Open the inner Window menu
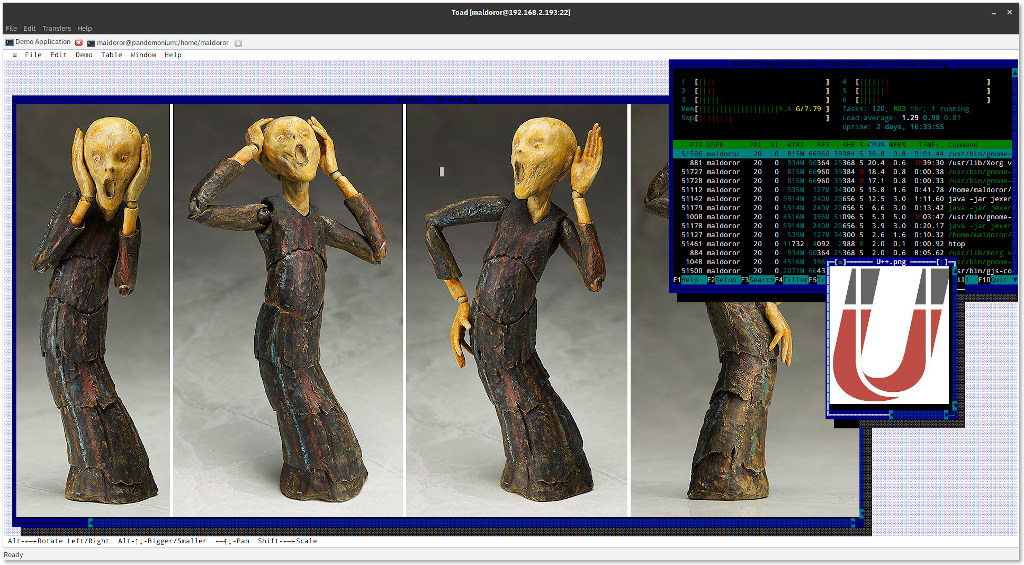1024x565 pixels. [143, 55]
